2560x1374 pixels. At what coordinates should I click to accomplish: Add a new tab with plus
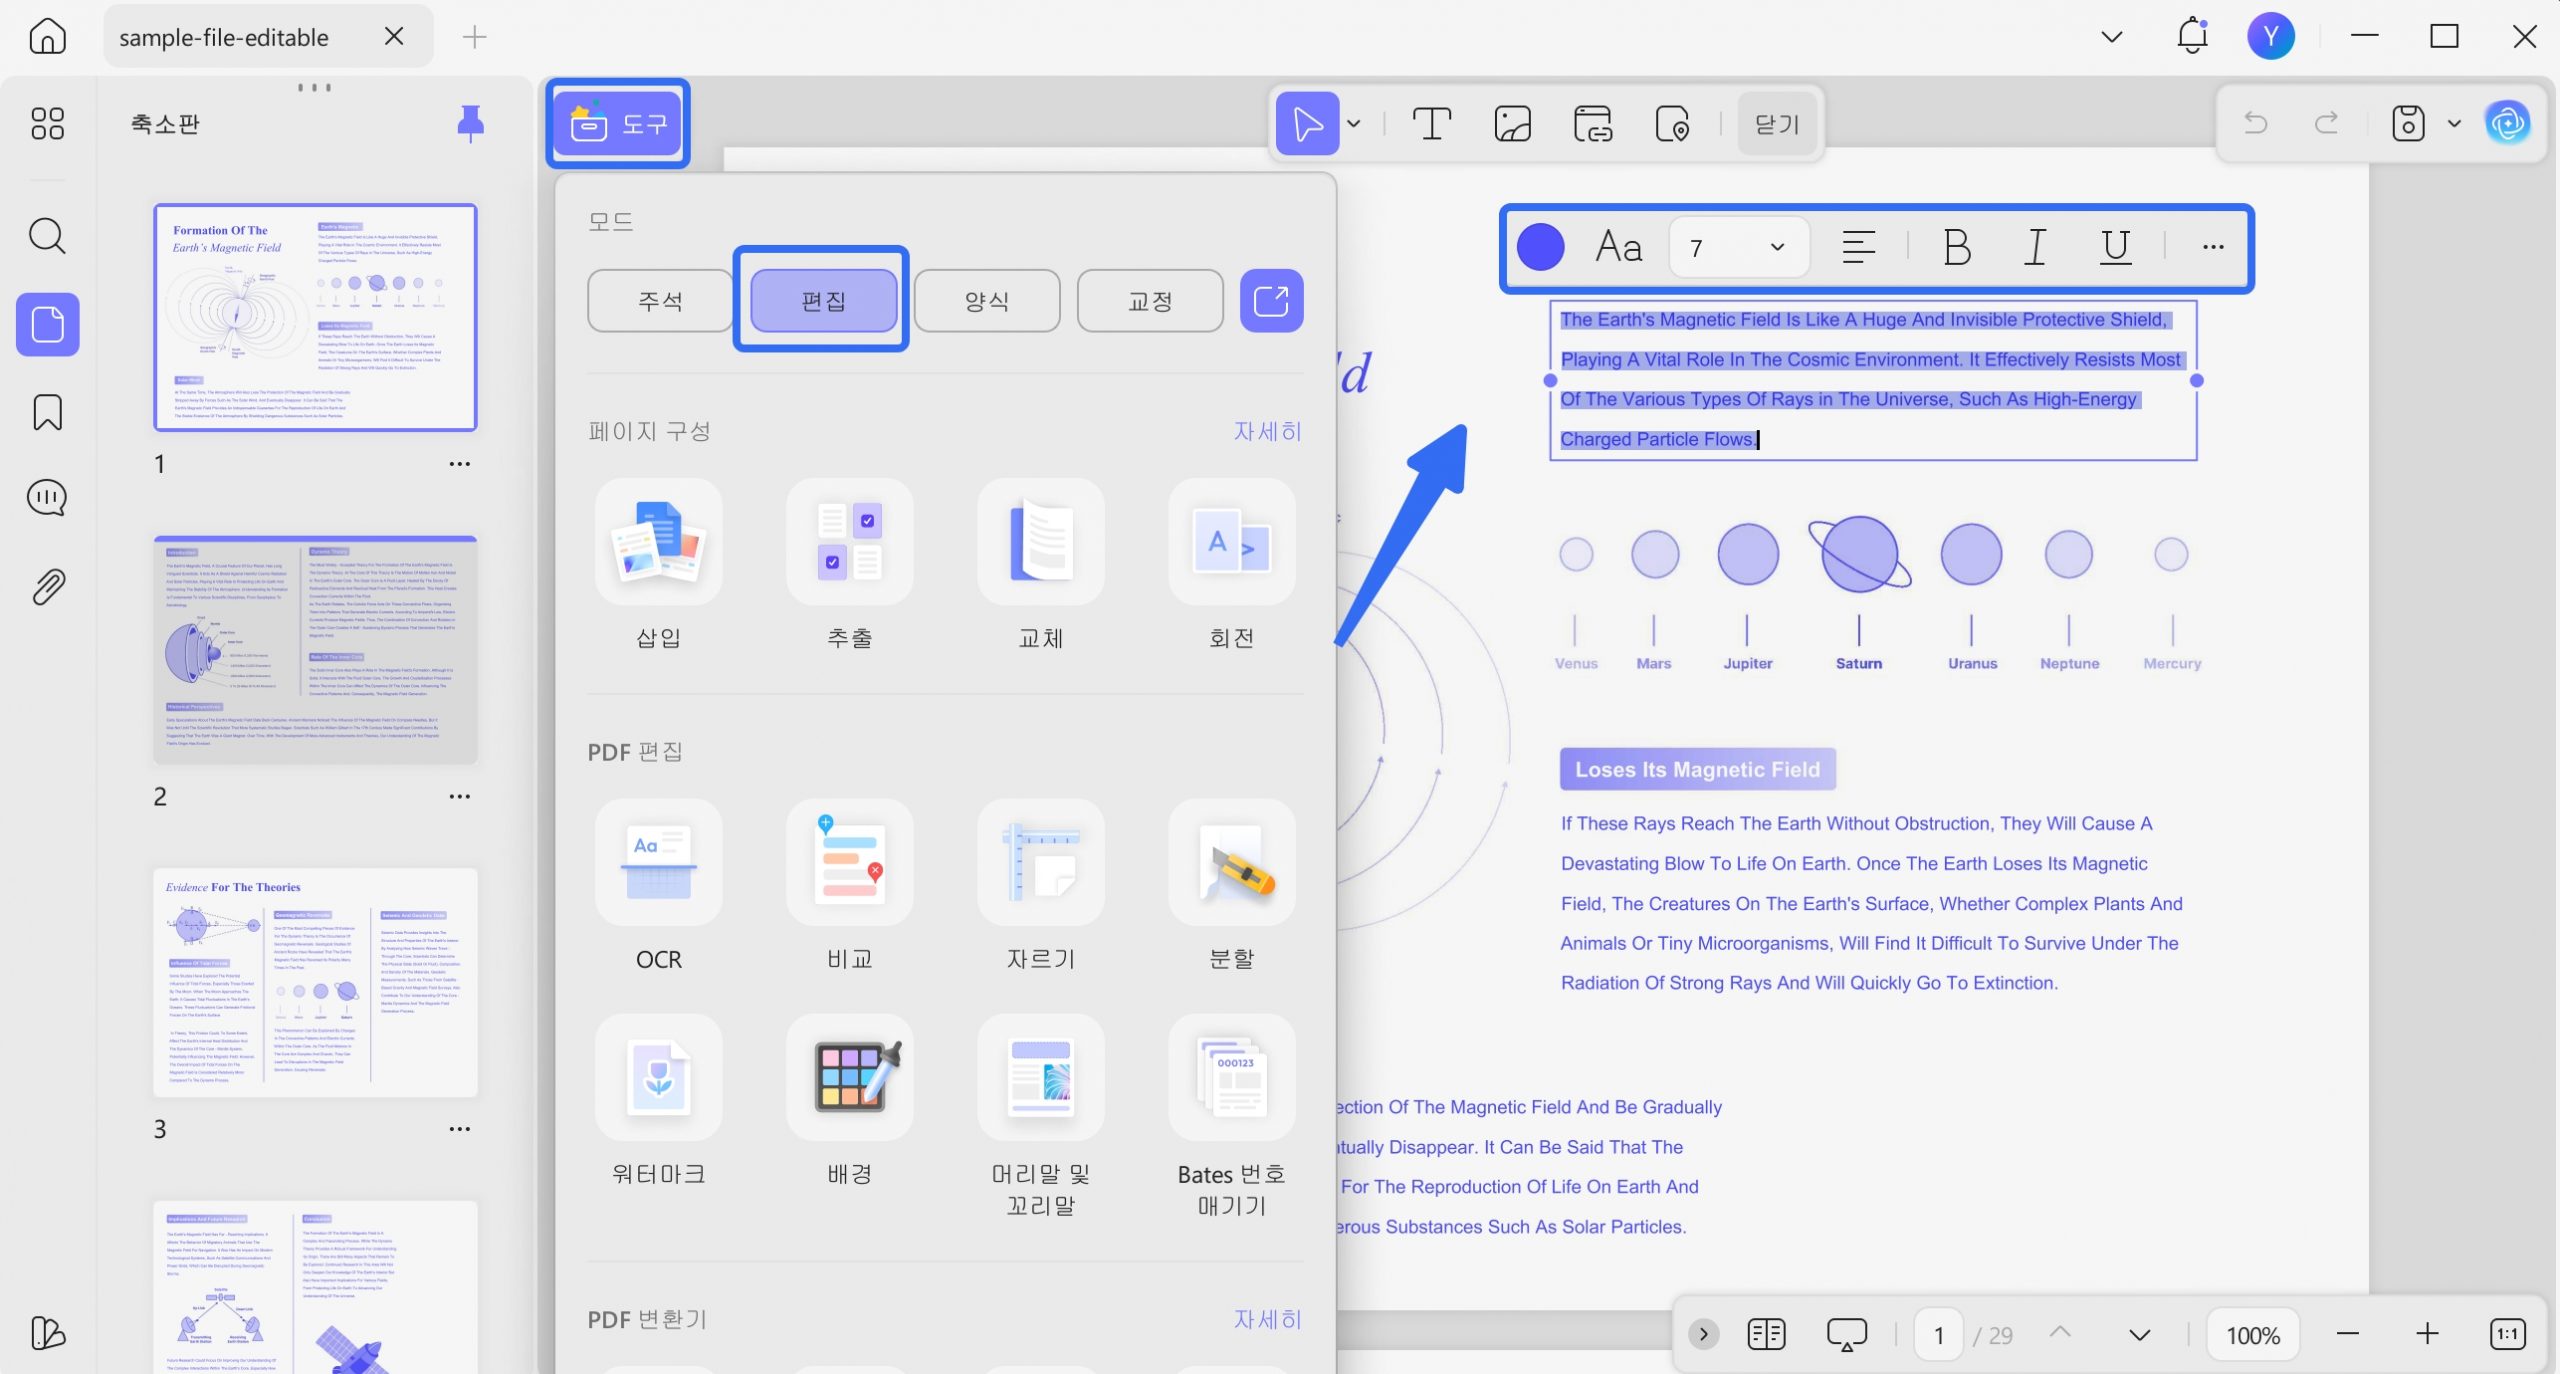click(474, 37)
